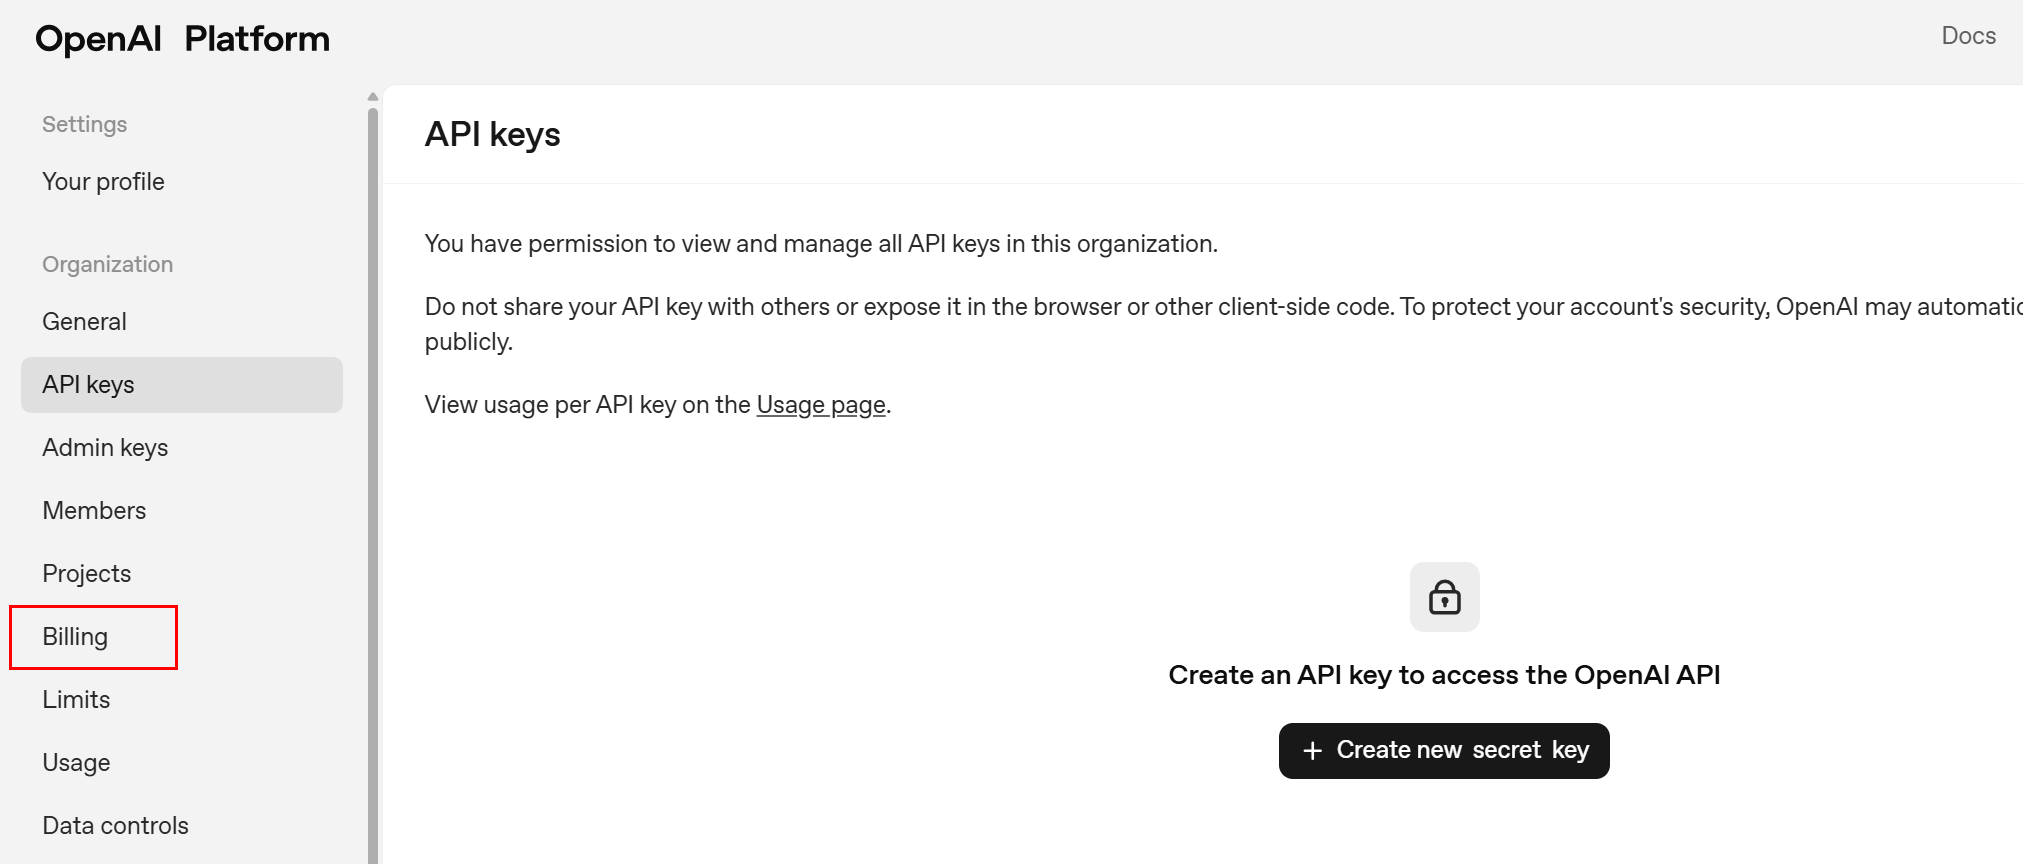Open the Docs link

pyautogui.click(x=1967, y=36)
